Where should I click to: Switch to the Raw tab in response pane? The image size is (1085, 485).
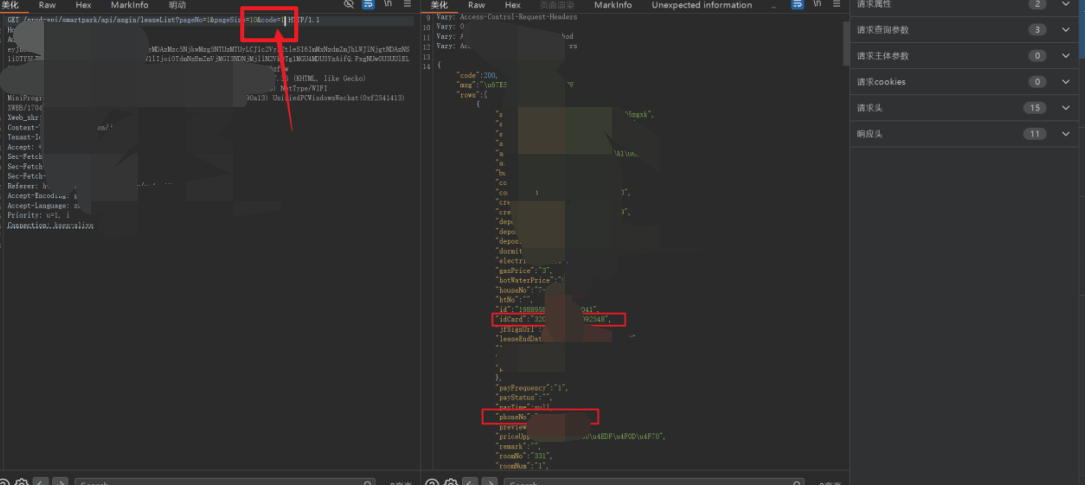[x=477, y=5]
